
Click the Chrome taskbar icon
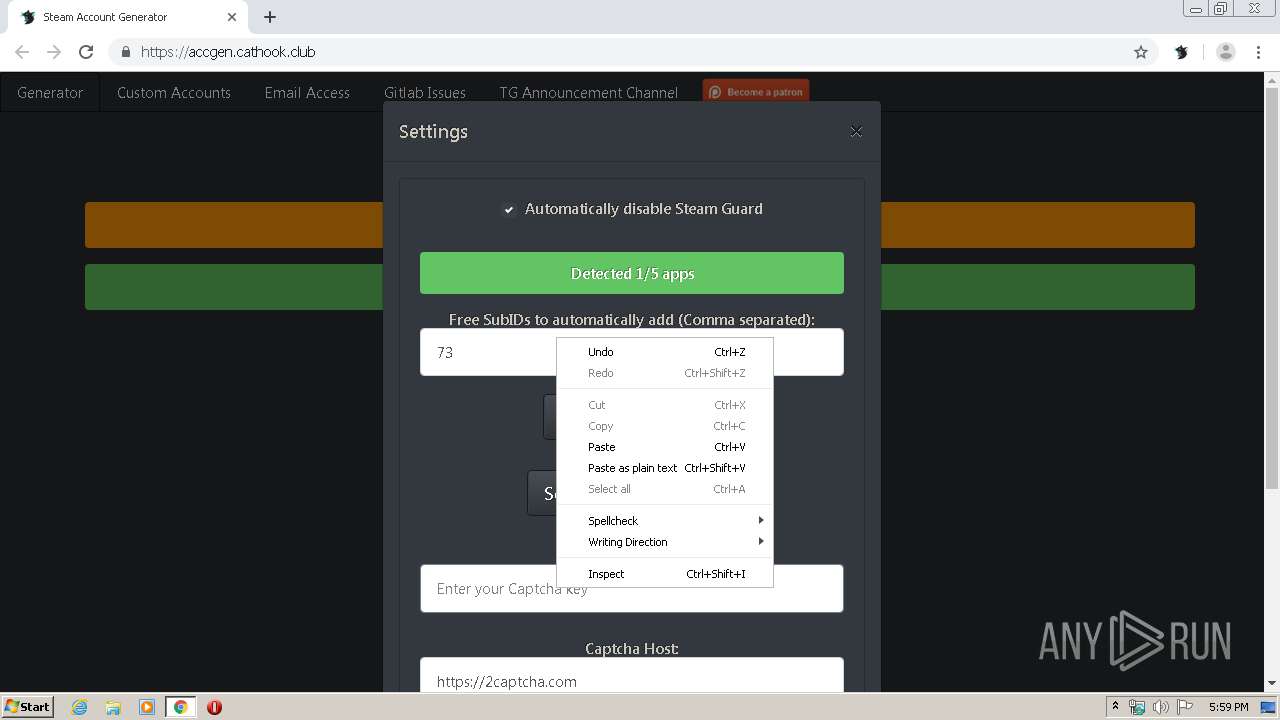(x=180, y=707)
